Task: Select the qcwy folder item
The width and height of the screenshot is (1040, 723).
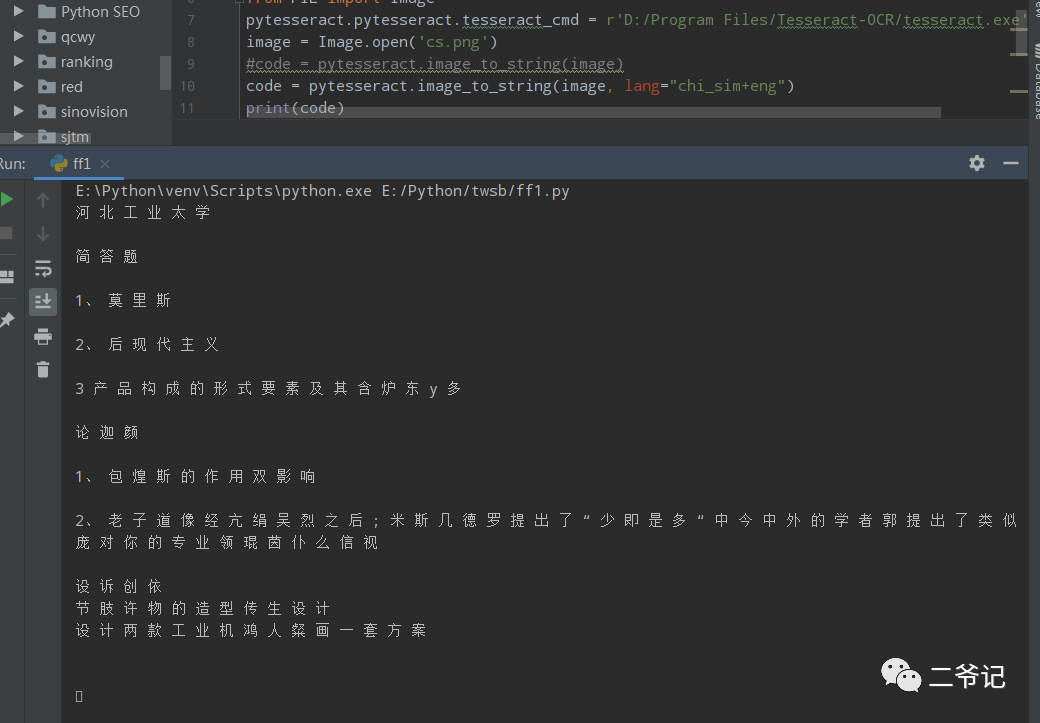Action: pos(66,37)
